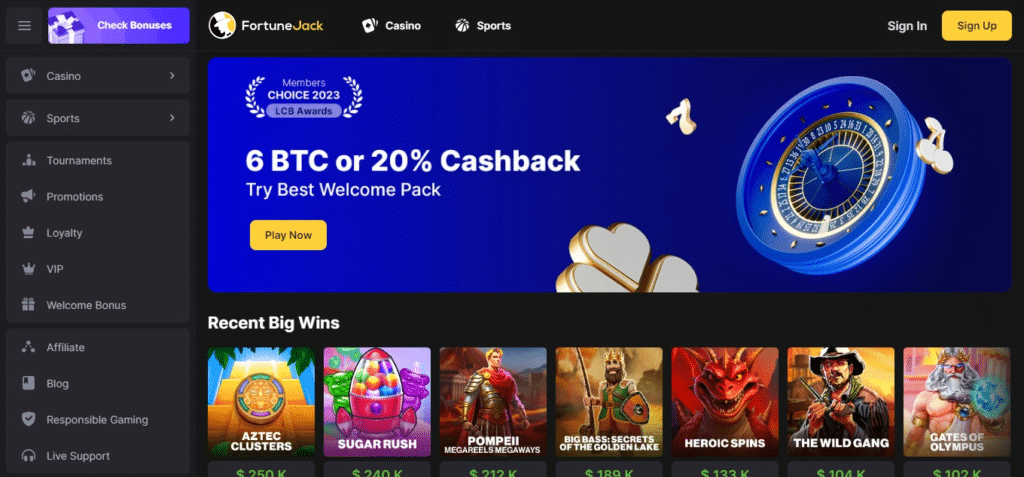Click the Check Bonuses button
This screenshot has height=477, width=1024.
pos(119,25)
